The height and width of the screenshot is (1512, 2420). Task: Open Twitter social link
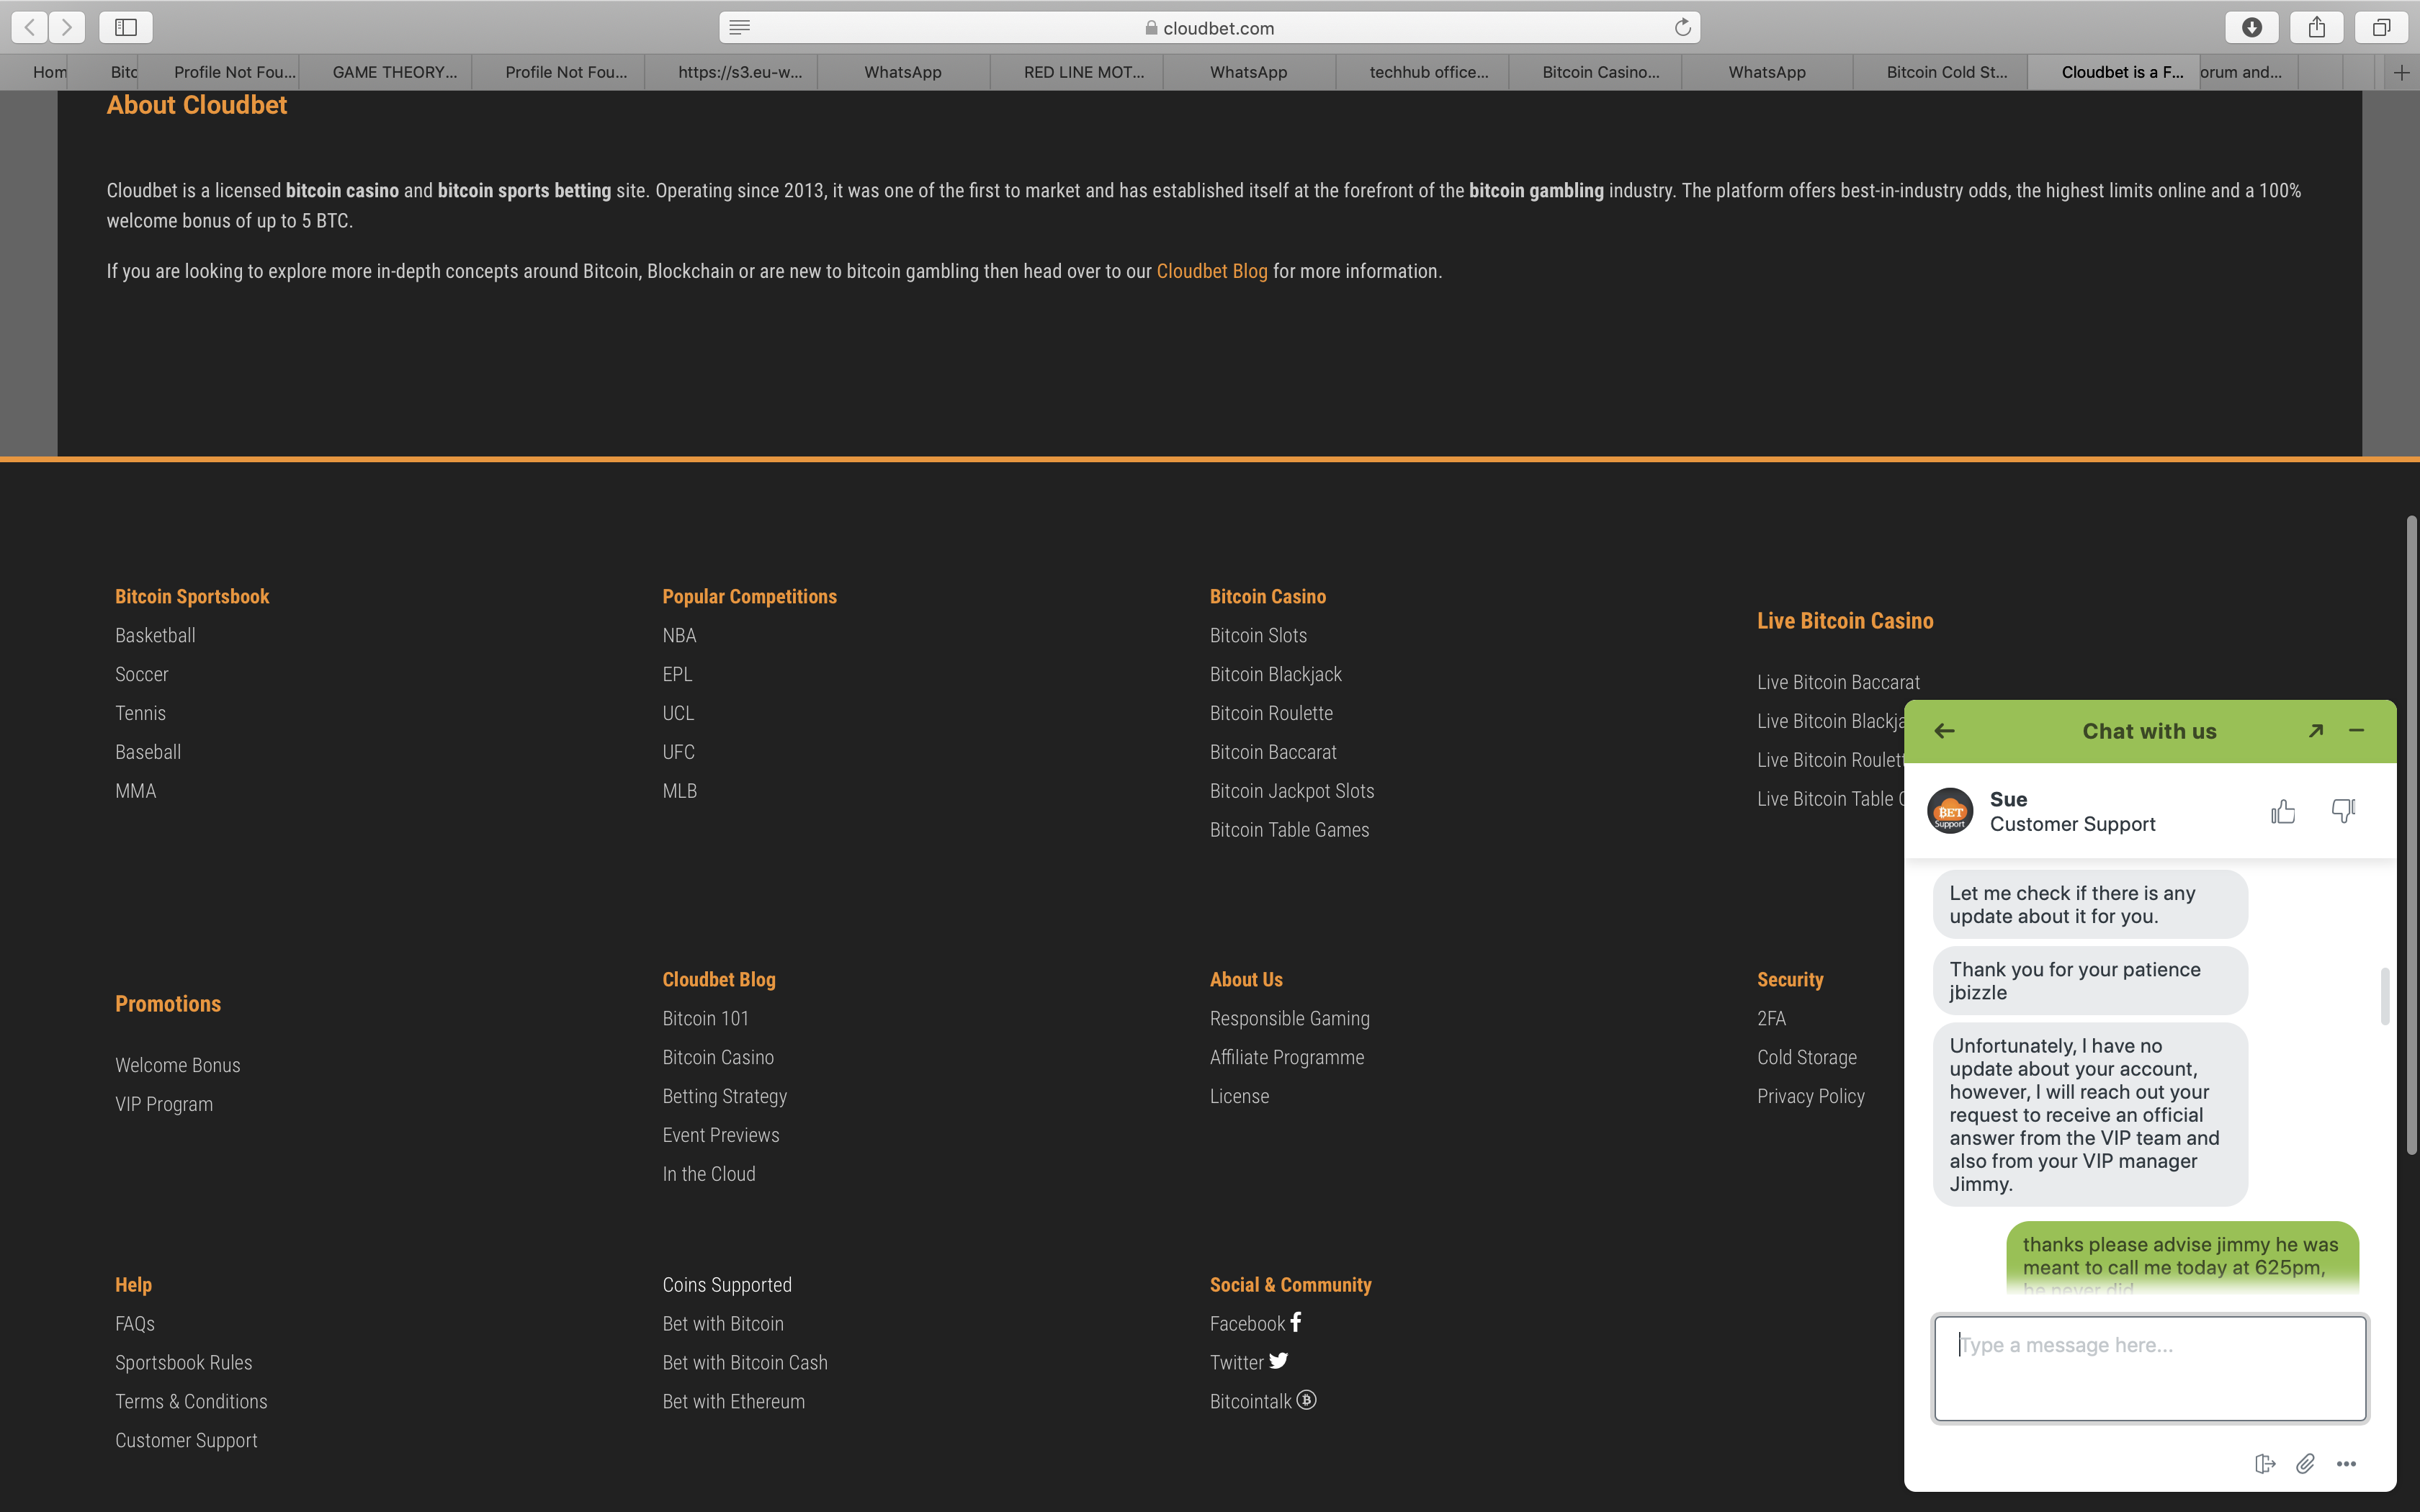[x=1249, y=1362]
